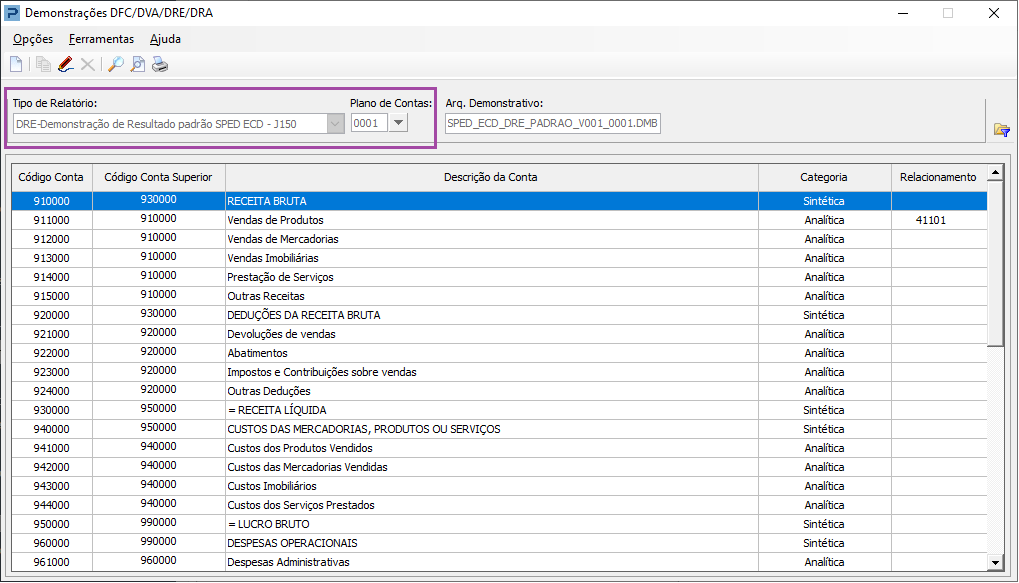Image resolution: width=1019 pixels, height=583 pixels.
Task: Click the Arq. Demonstrativo file field
Action: click(552, 123)
